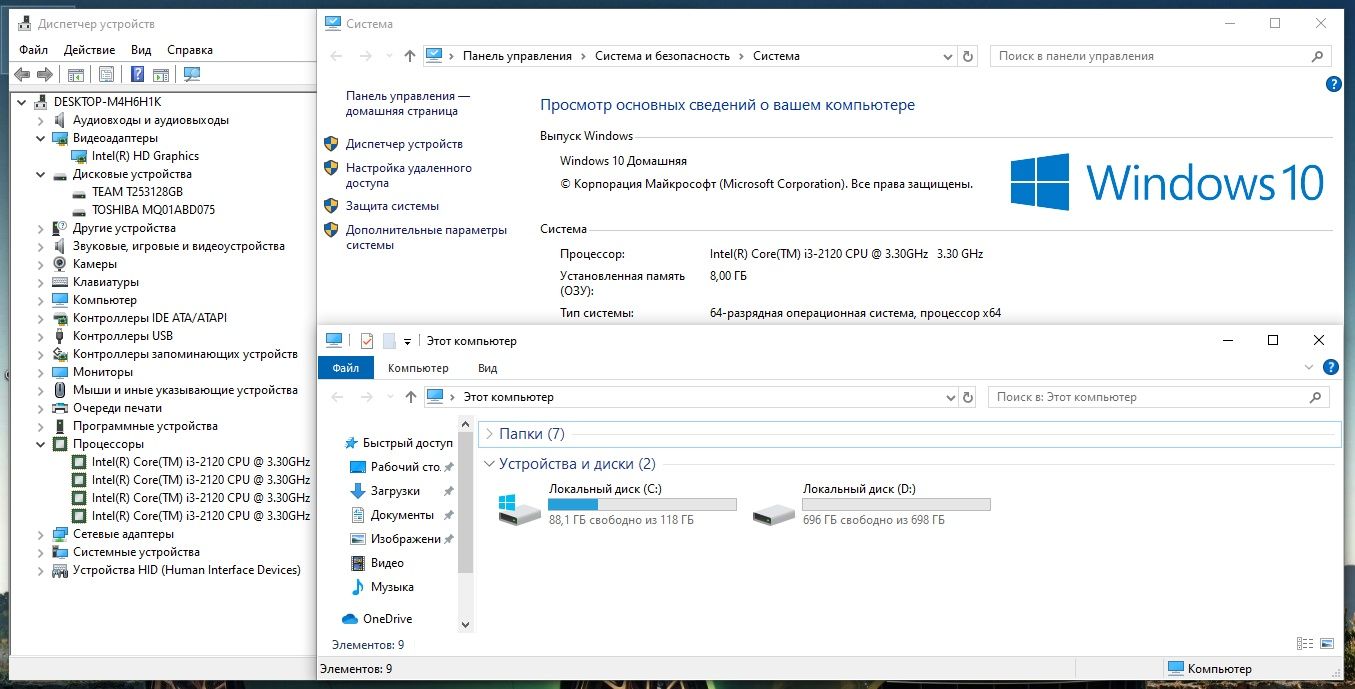The image size is (1355, 689).
Task: Expand the Папки (7) group
Action: [490, 434]
